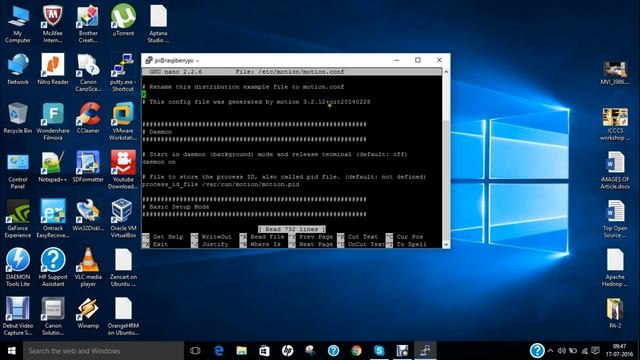The width and height of the screenshot is (640, 360).
Task: Open My Computer desktop icon
Action: pyautogui.click(x=18, y=24)
